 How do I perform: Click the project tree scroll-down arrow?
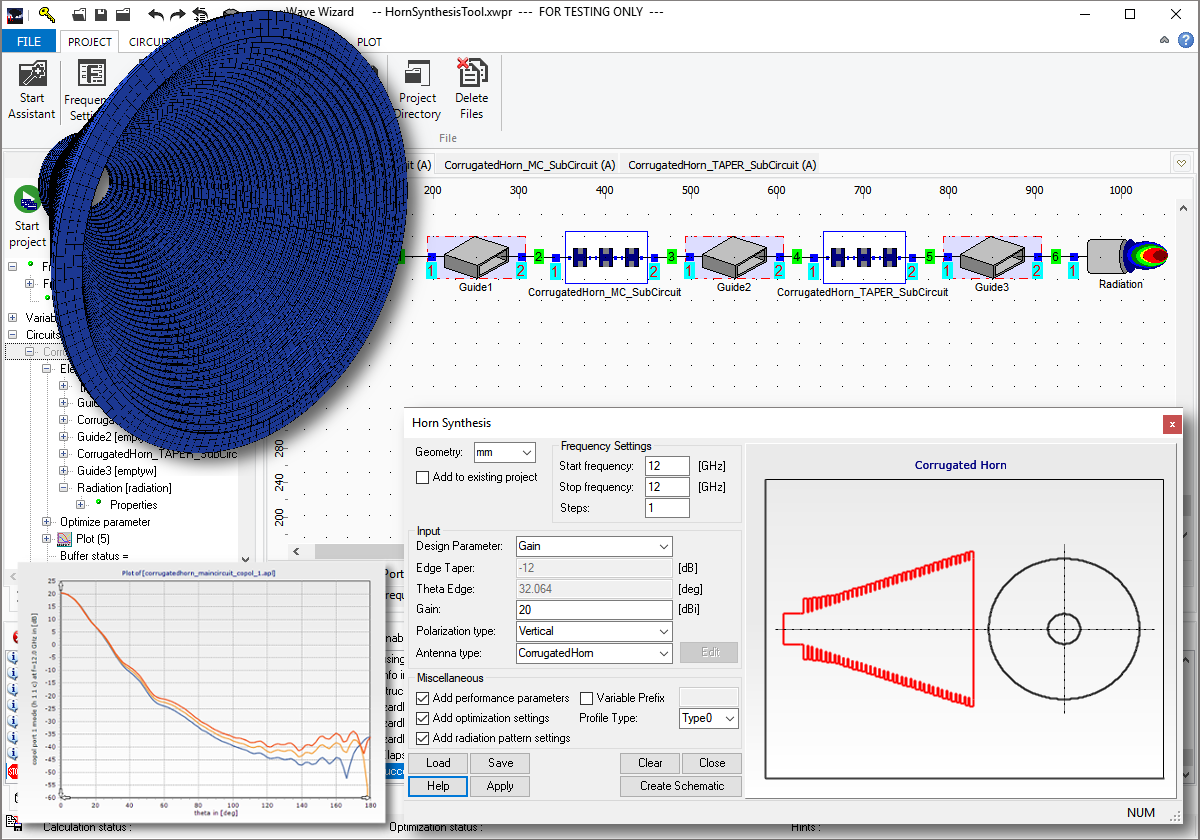point(246,562)
